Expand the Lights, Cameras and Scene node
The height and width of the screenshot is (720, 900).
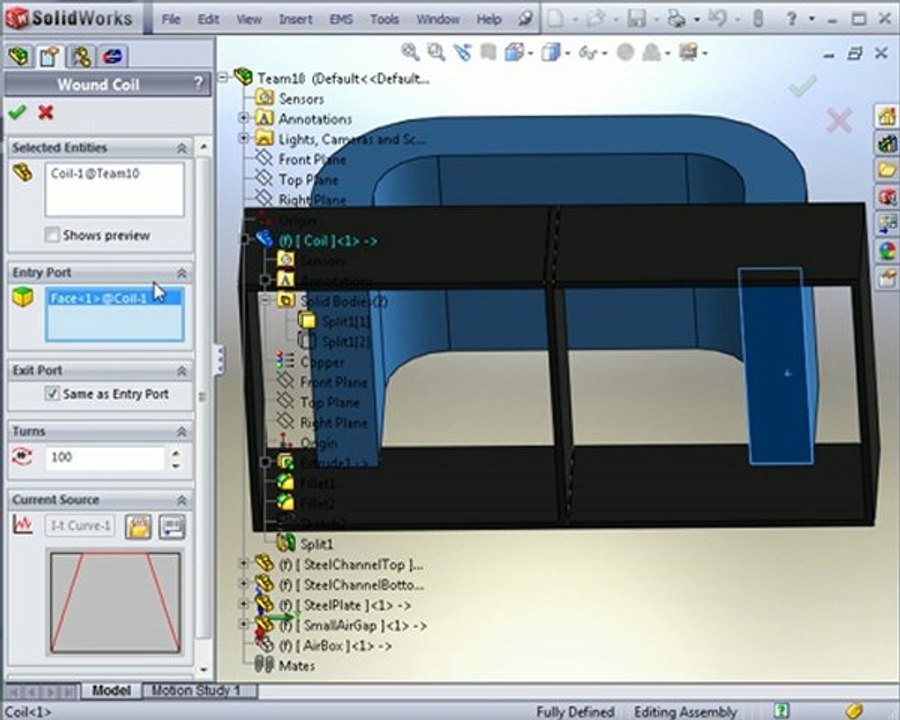pos(243,138)
